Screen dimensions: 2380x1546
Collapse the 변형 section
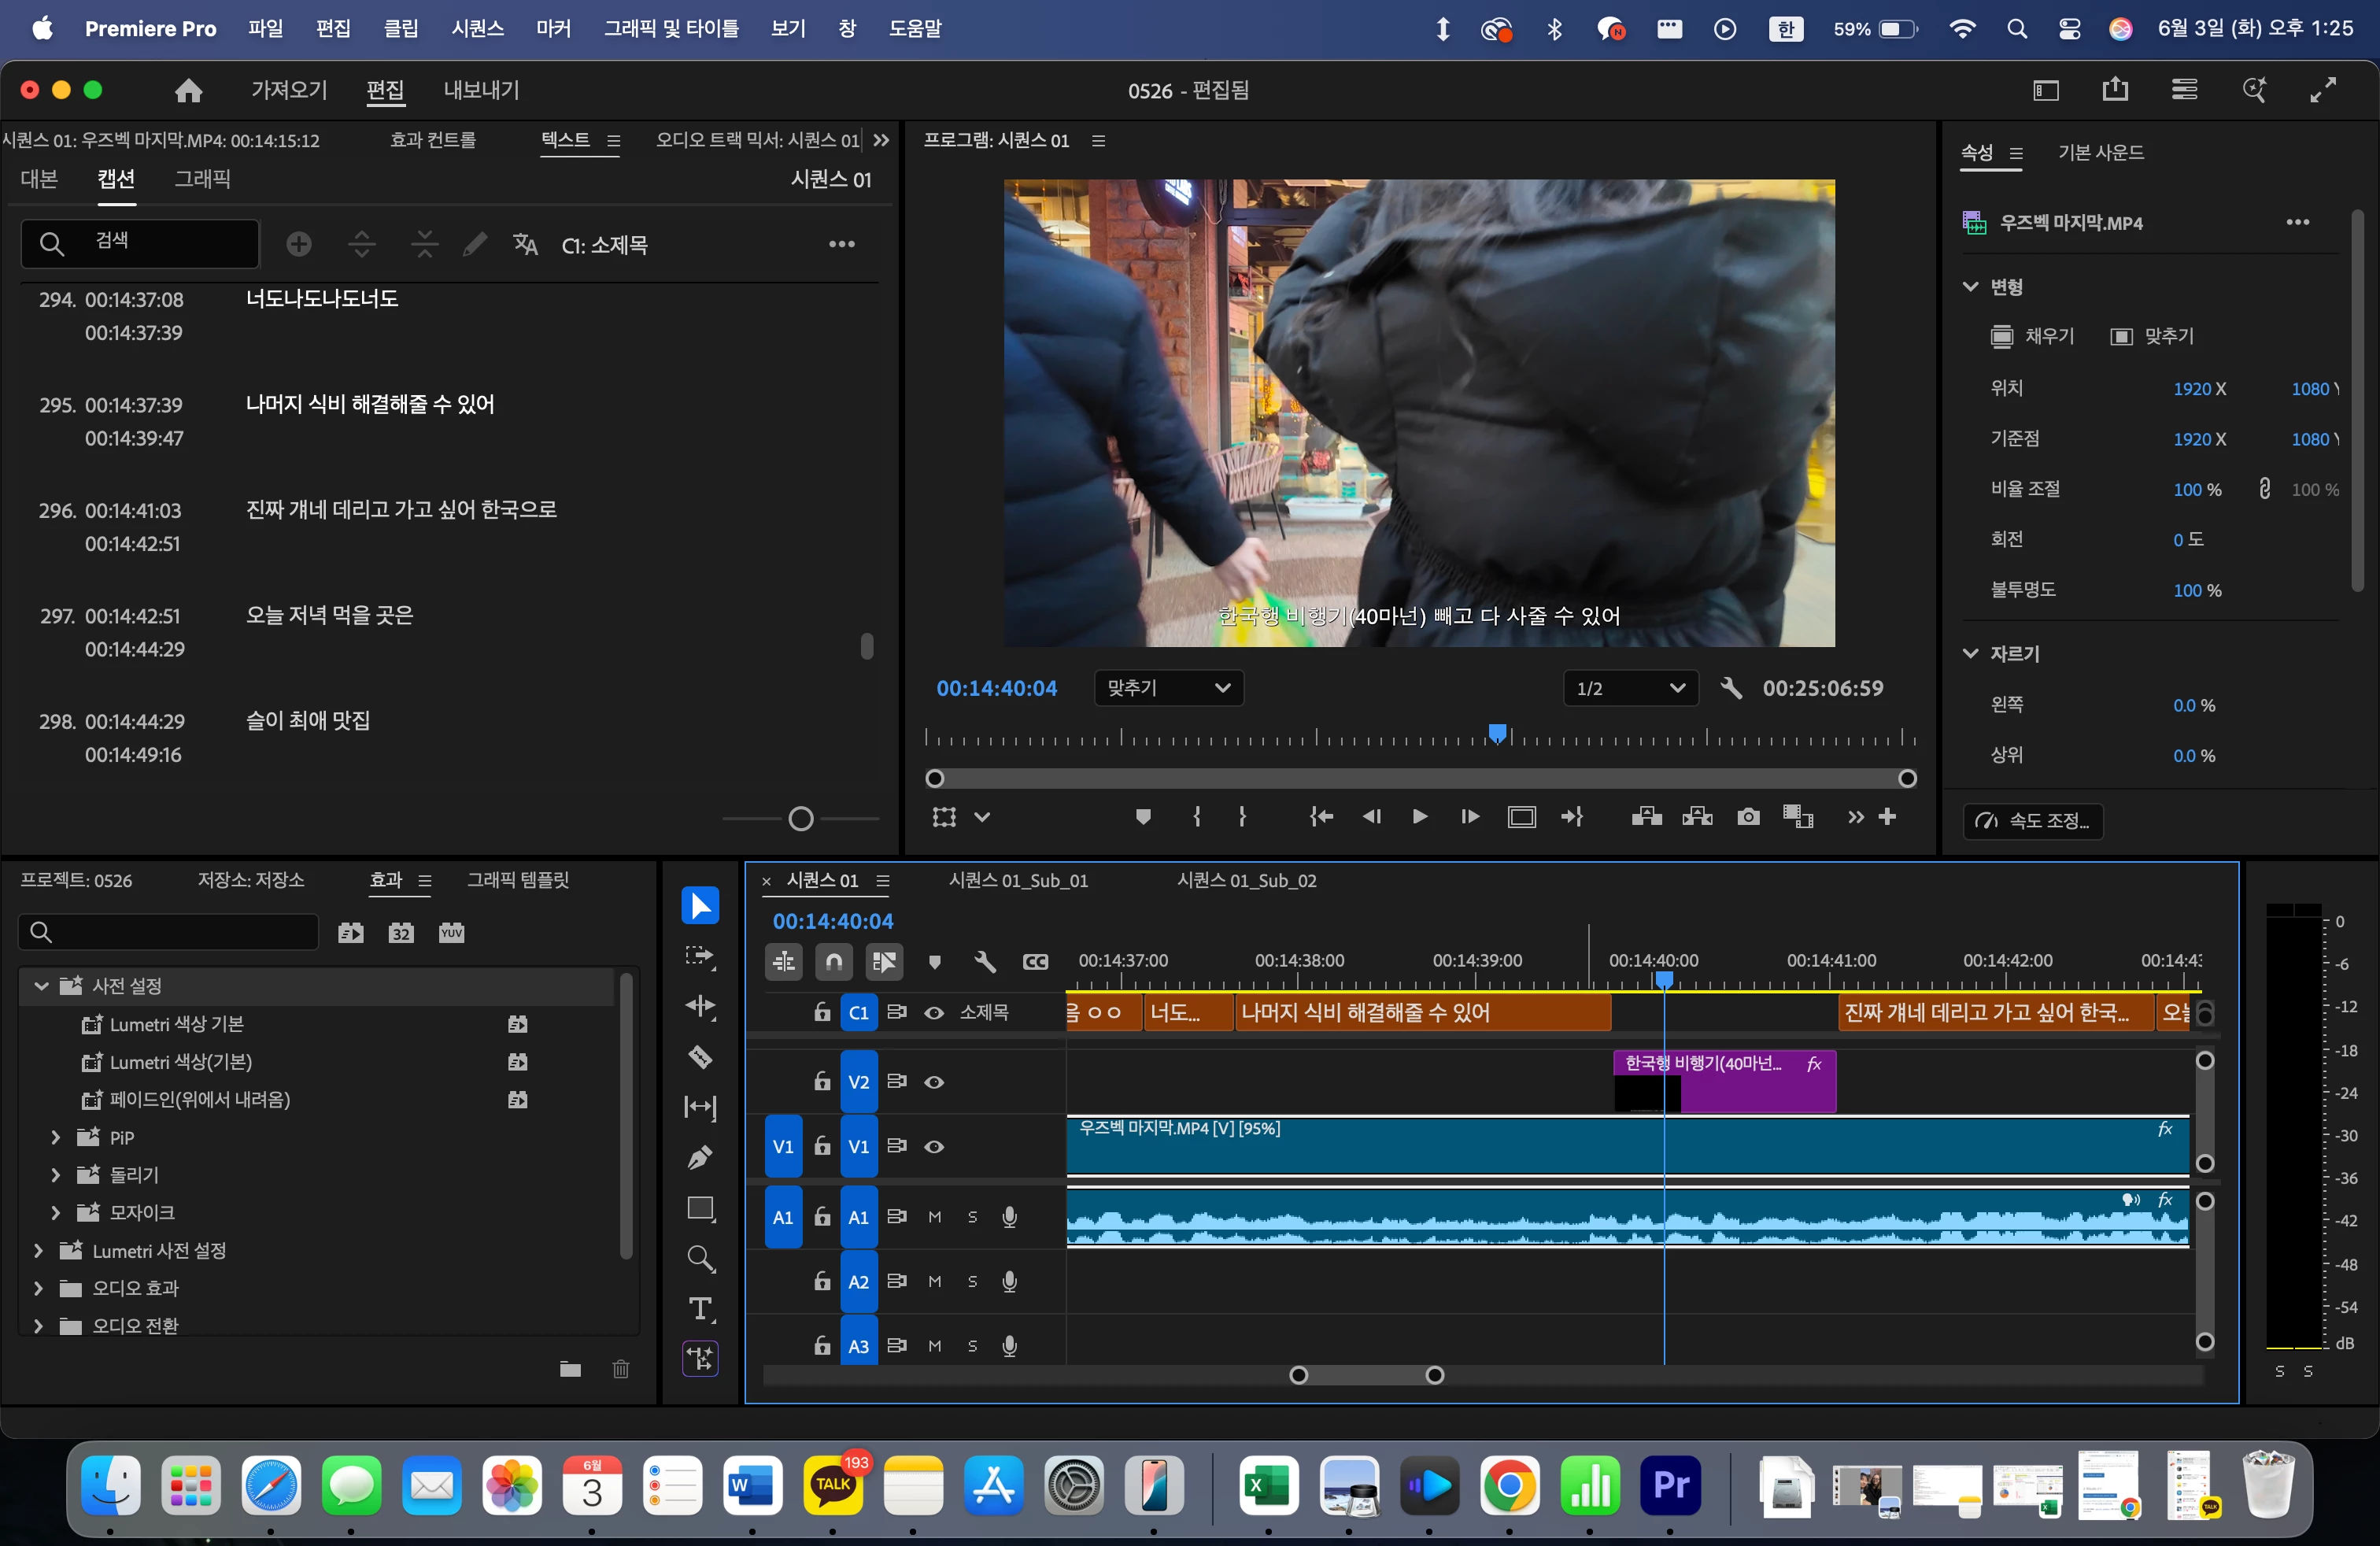[x=1970, y=287]
